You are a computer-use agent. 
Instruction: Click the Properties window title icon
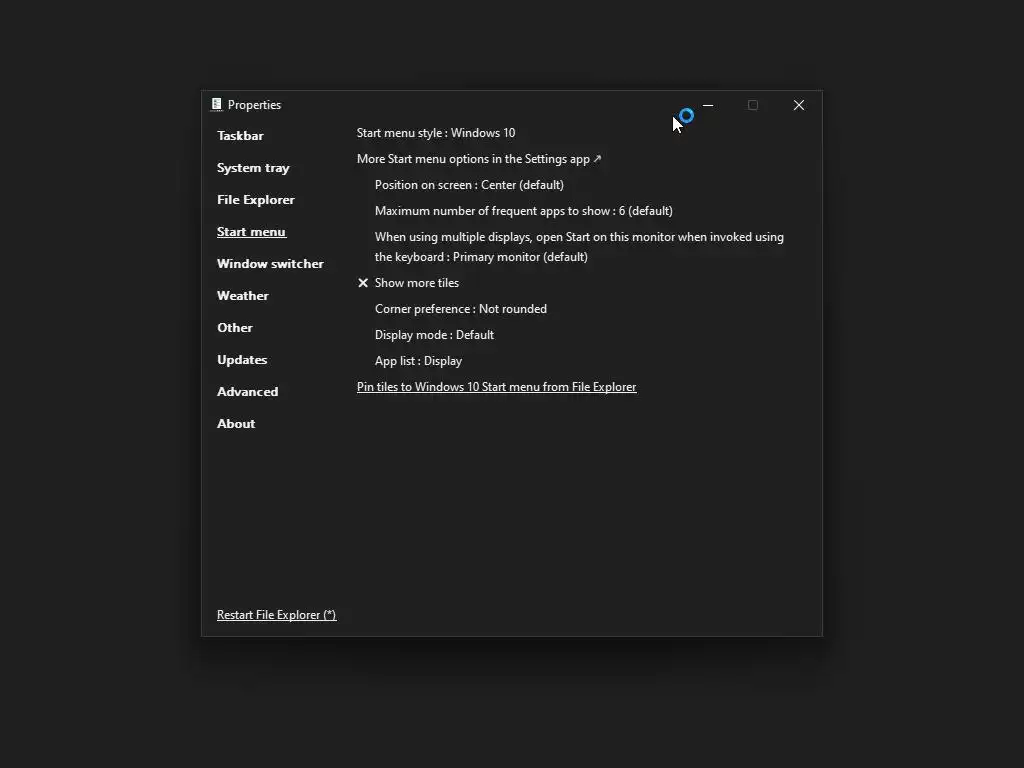coord(216,104)
